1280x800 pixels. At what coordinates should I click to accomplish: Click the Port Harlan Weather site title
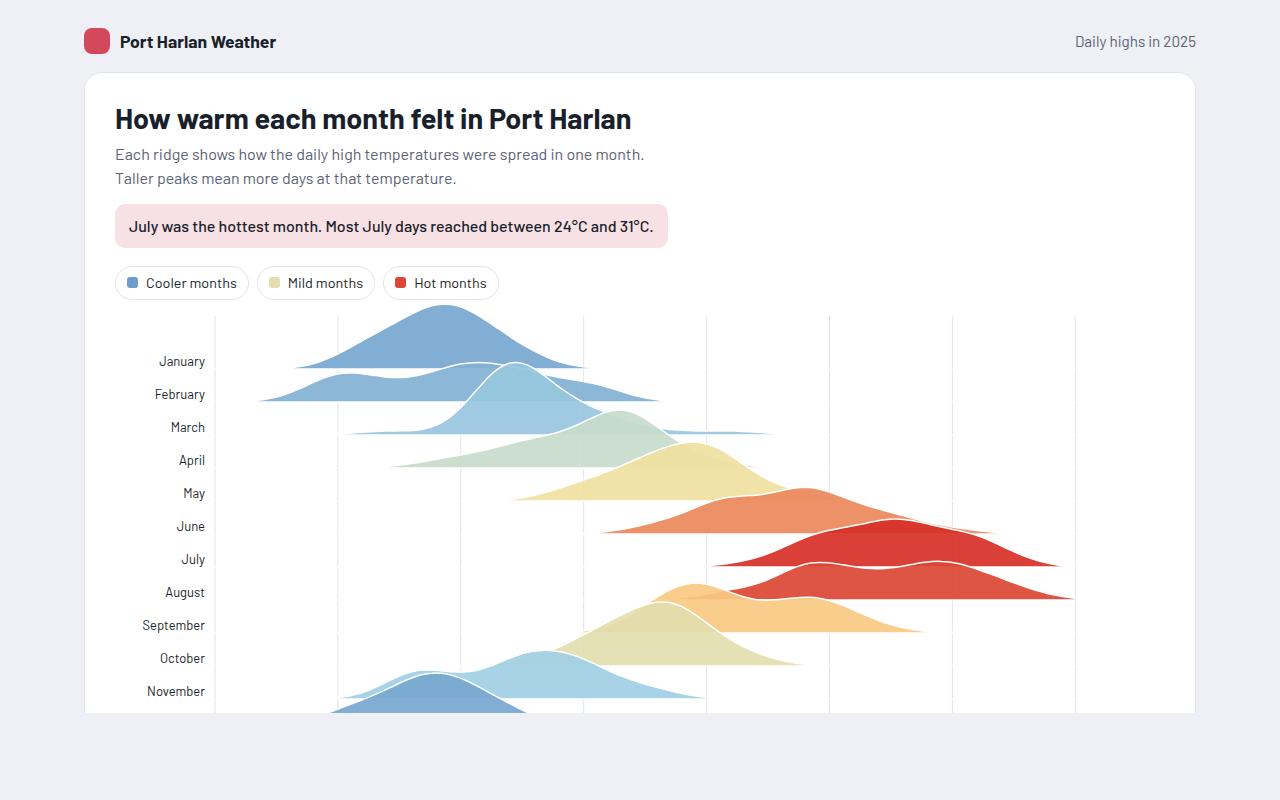(198, 42)
